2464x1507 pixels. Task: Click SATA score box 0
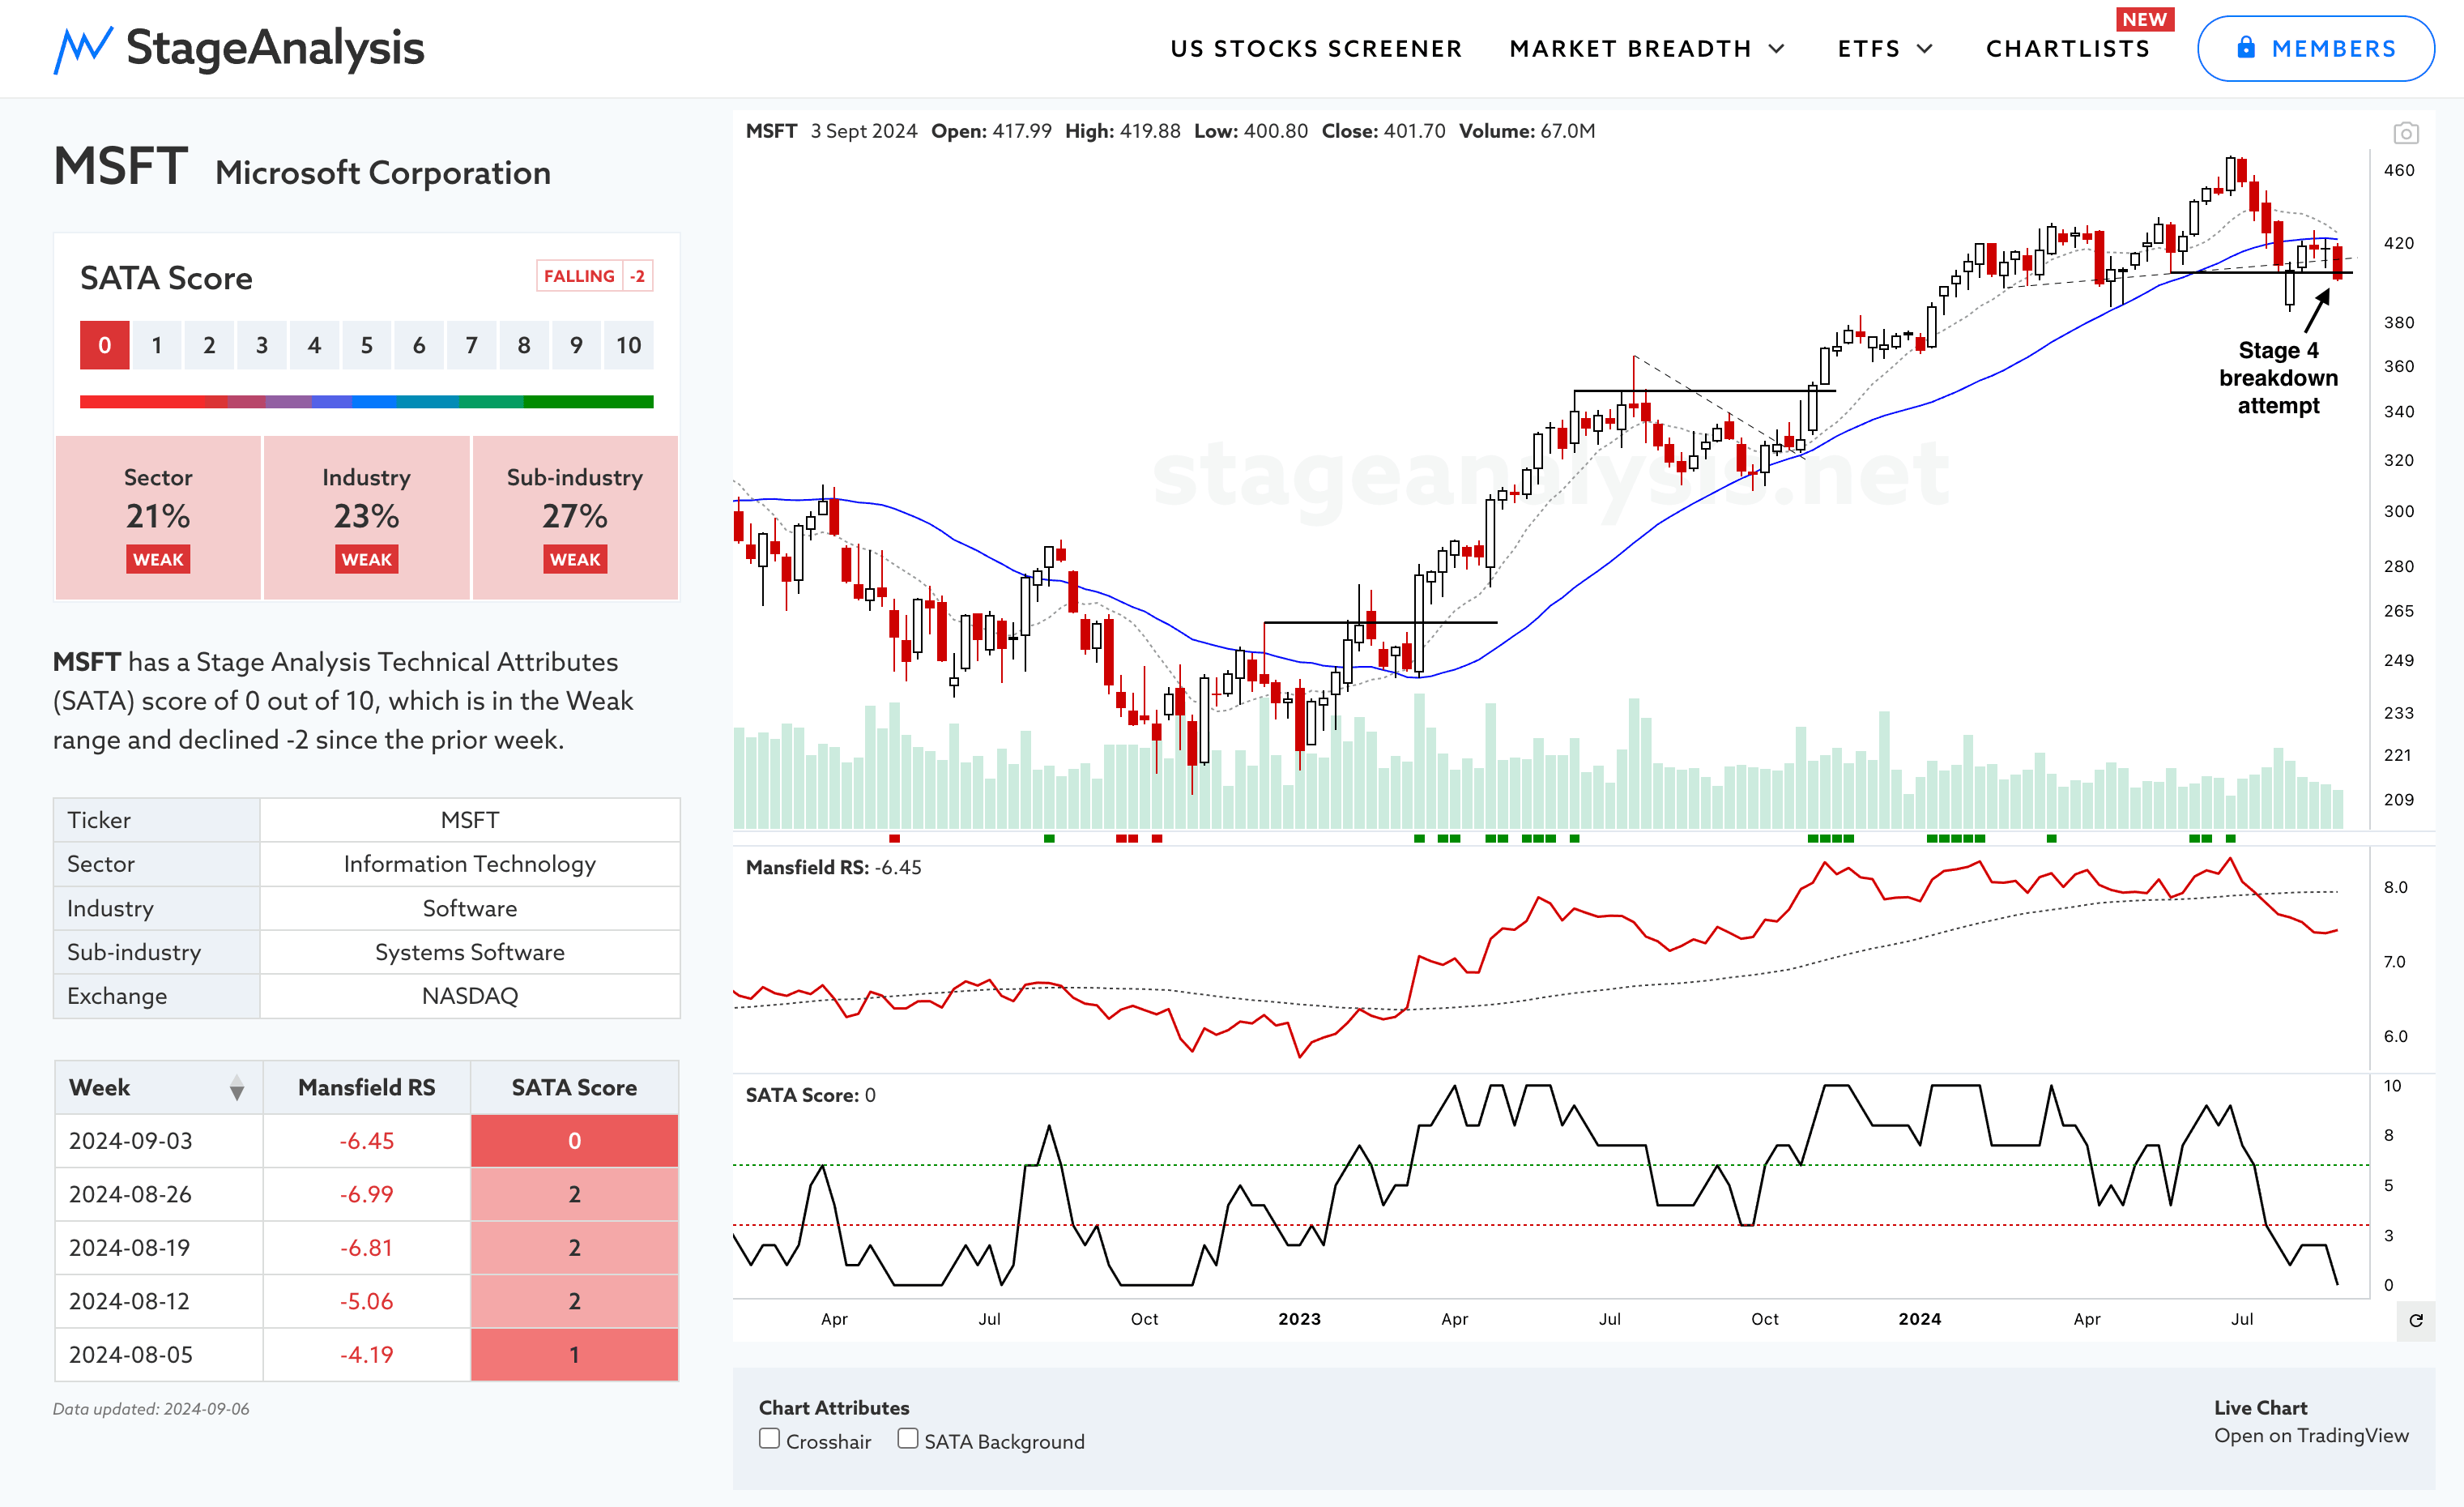[104, 345]
